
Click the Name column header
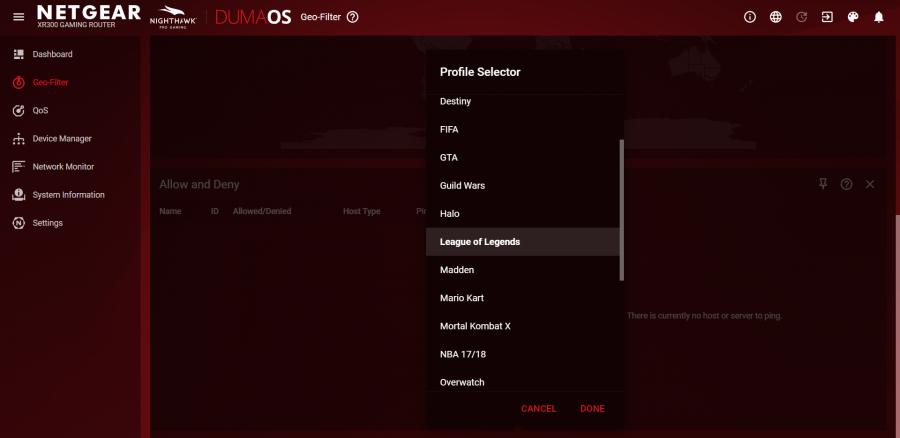(x=170, y=211)
